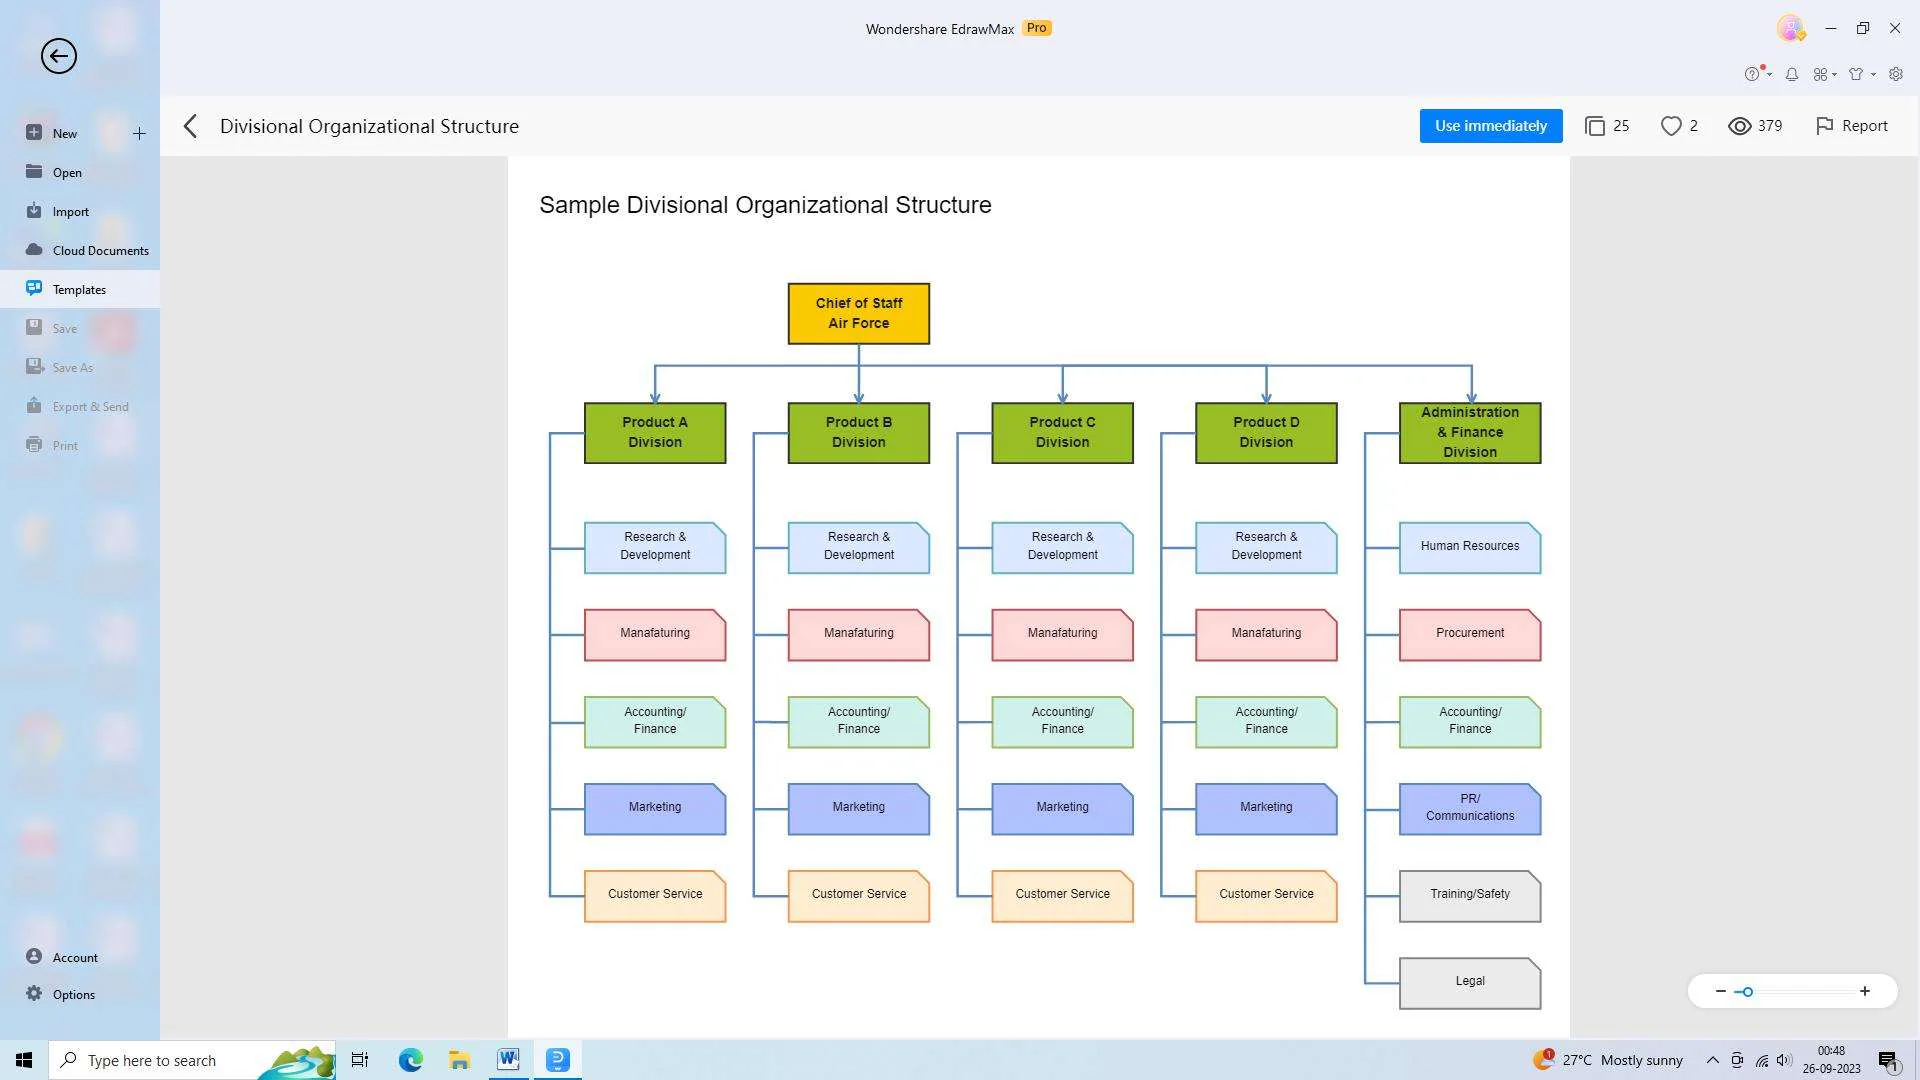This screenshot has width=1920, height=1080.
Task: Click the Templates icon
Action: coord(32,287)
